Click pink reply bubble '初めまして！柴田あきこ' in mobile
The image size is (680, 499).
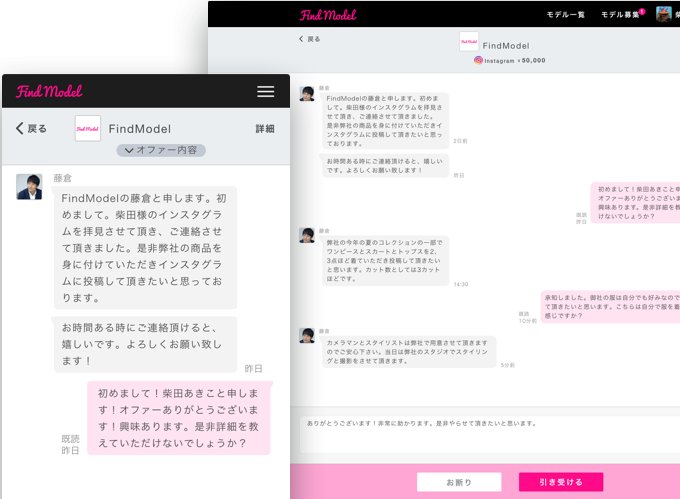[179, 418]
